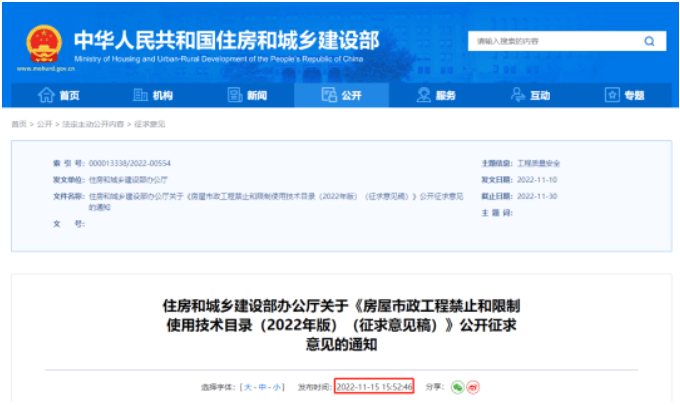Screen dimensions: 680x405
Task: Click the national emblem logo
Action: pos(44,44)
